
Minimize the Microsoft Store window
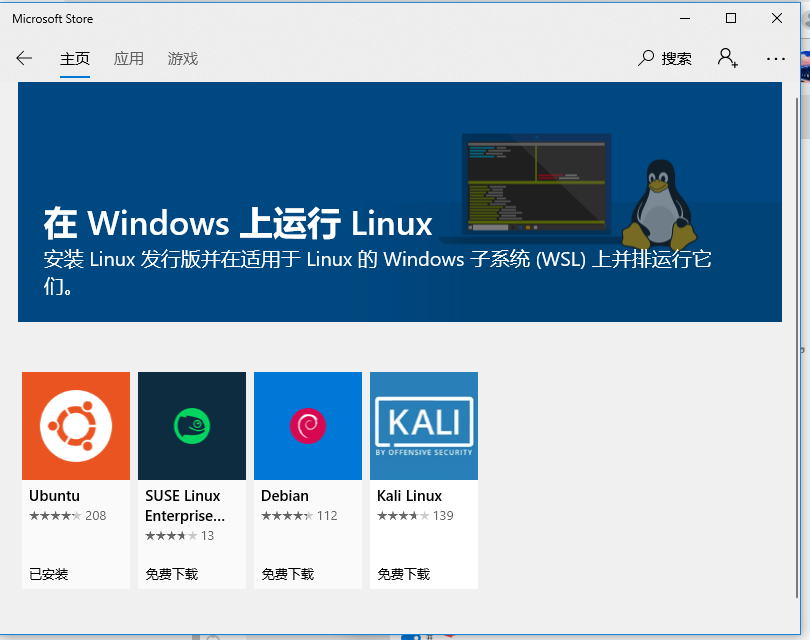coord(685,19)
